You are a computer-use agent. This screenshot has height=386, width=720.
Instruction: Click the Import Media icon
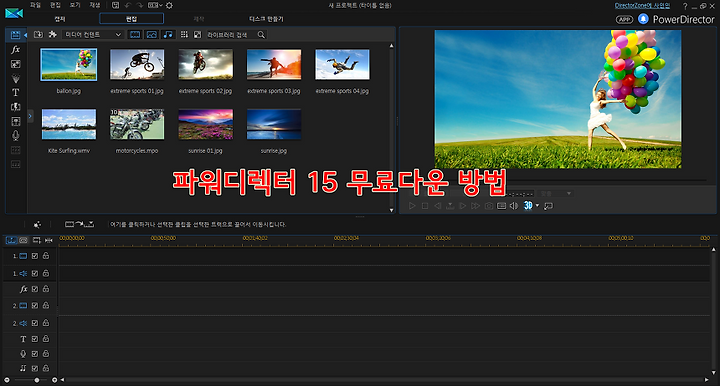[38, 34]
